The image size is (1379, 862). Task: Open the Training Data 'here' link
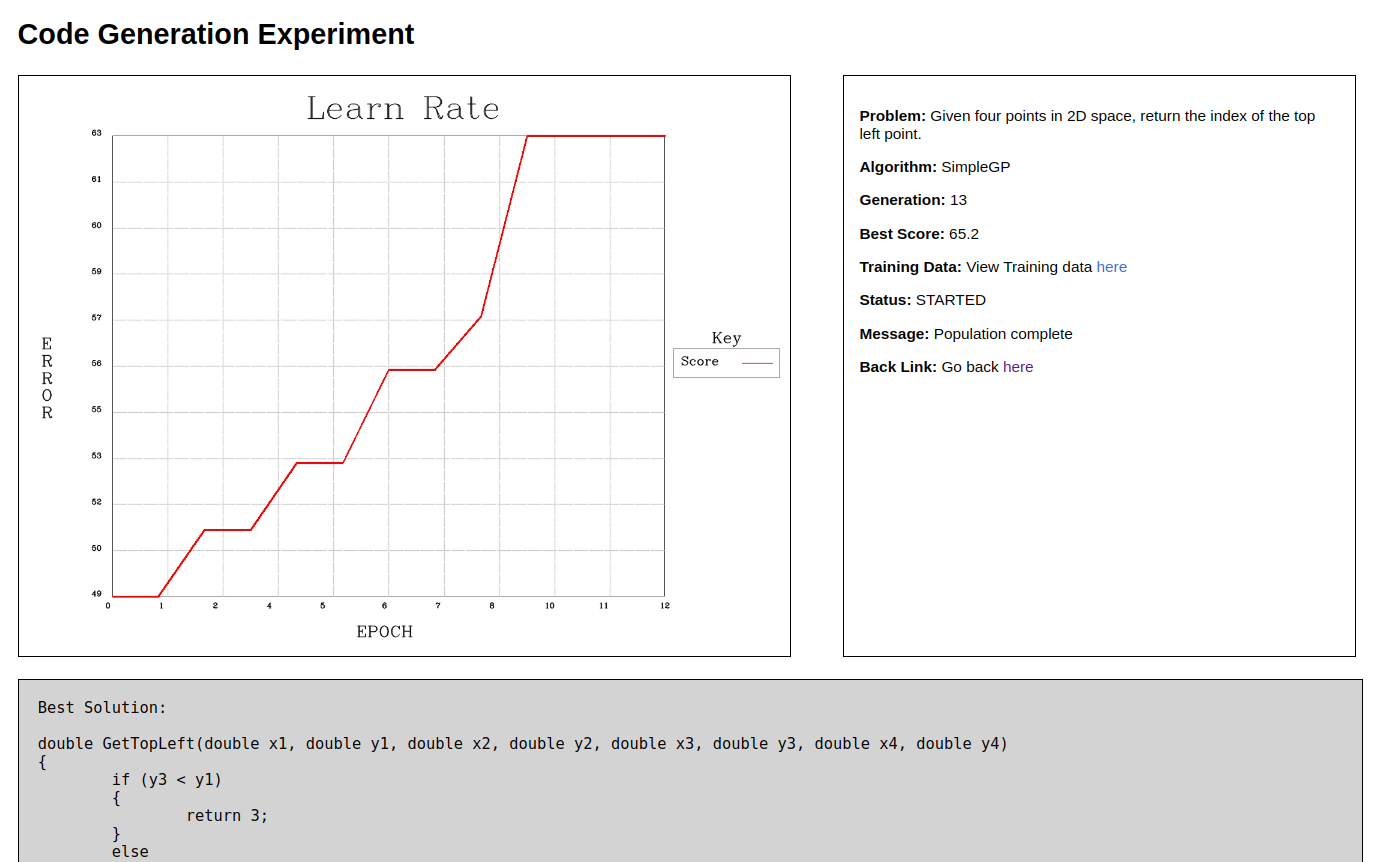click(x=1111, y=267)
